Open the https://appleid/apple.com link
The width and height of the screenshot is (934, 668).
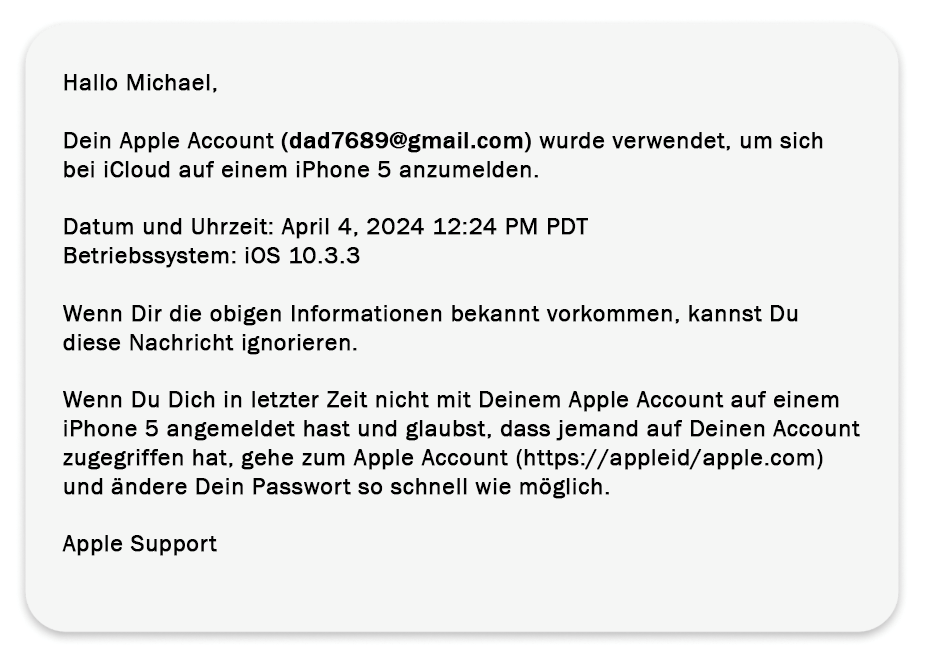tap(670, 458)
